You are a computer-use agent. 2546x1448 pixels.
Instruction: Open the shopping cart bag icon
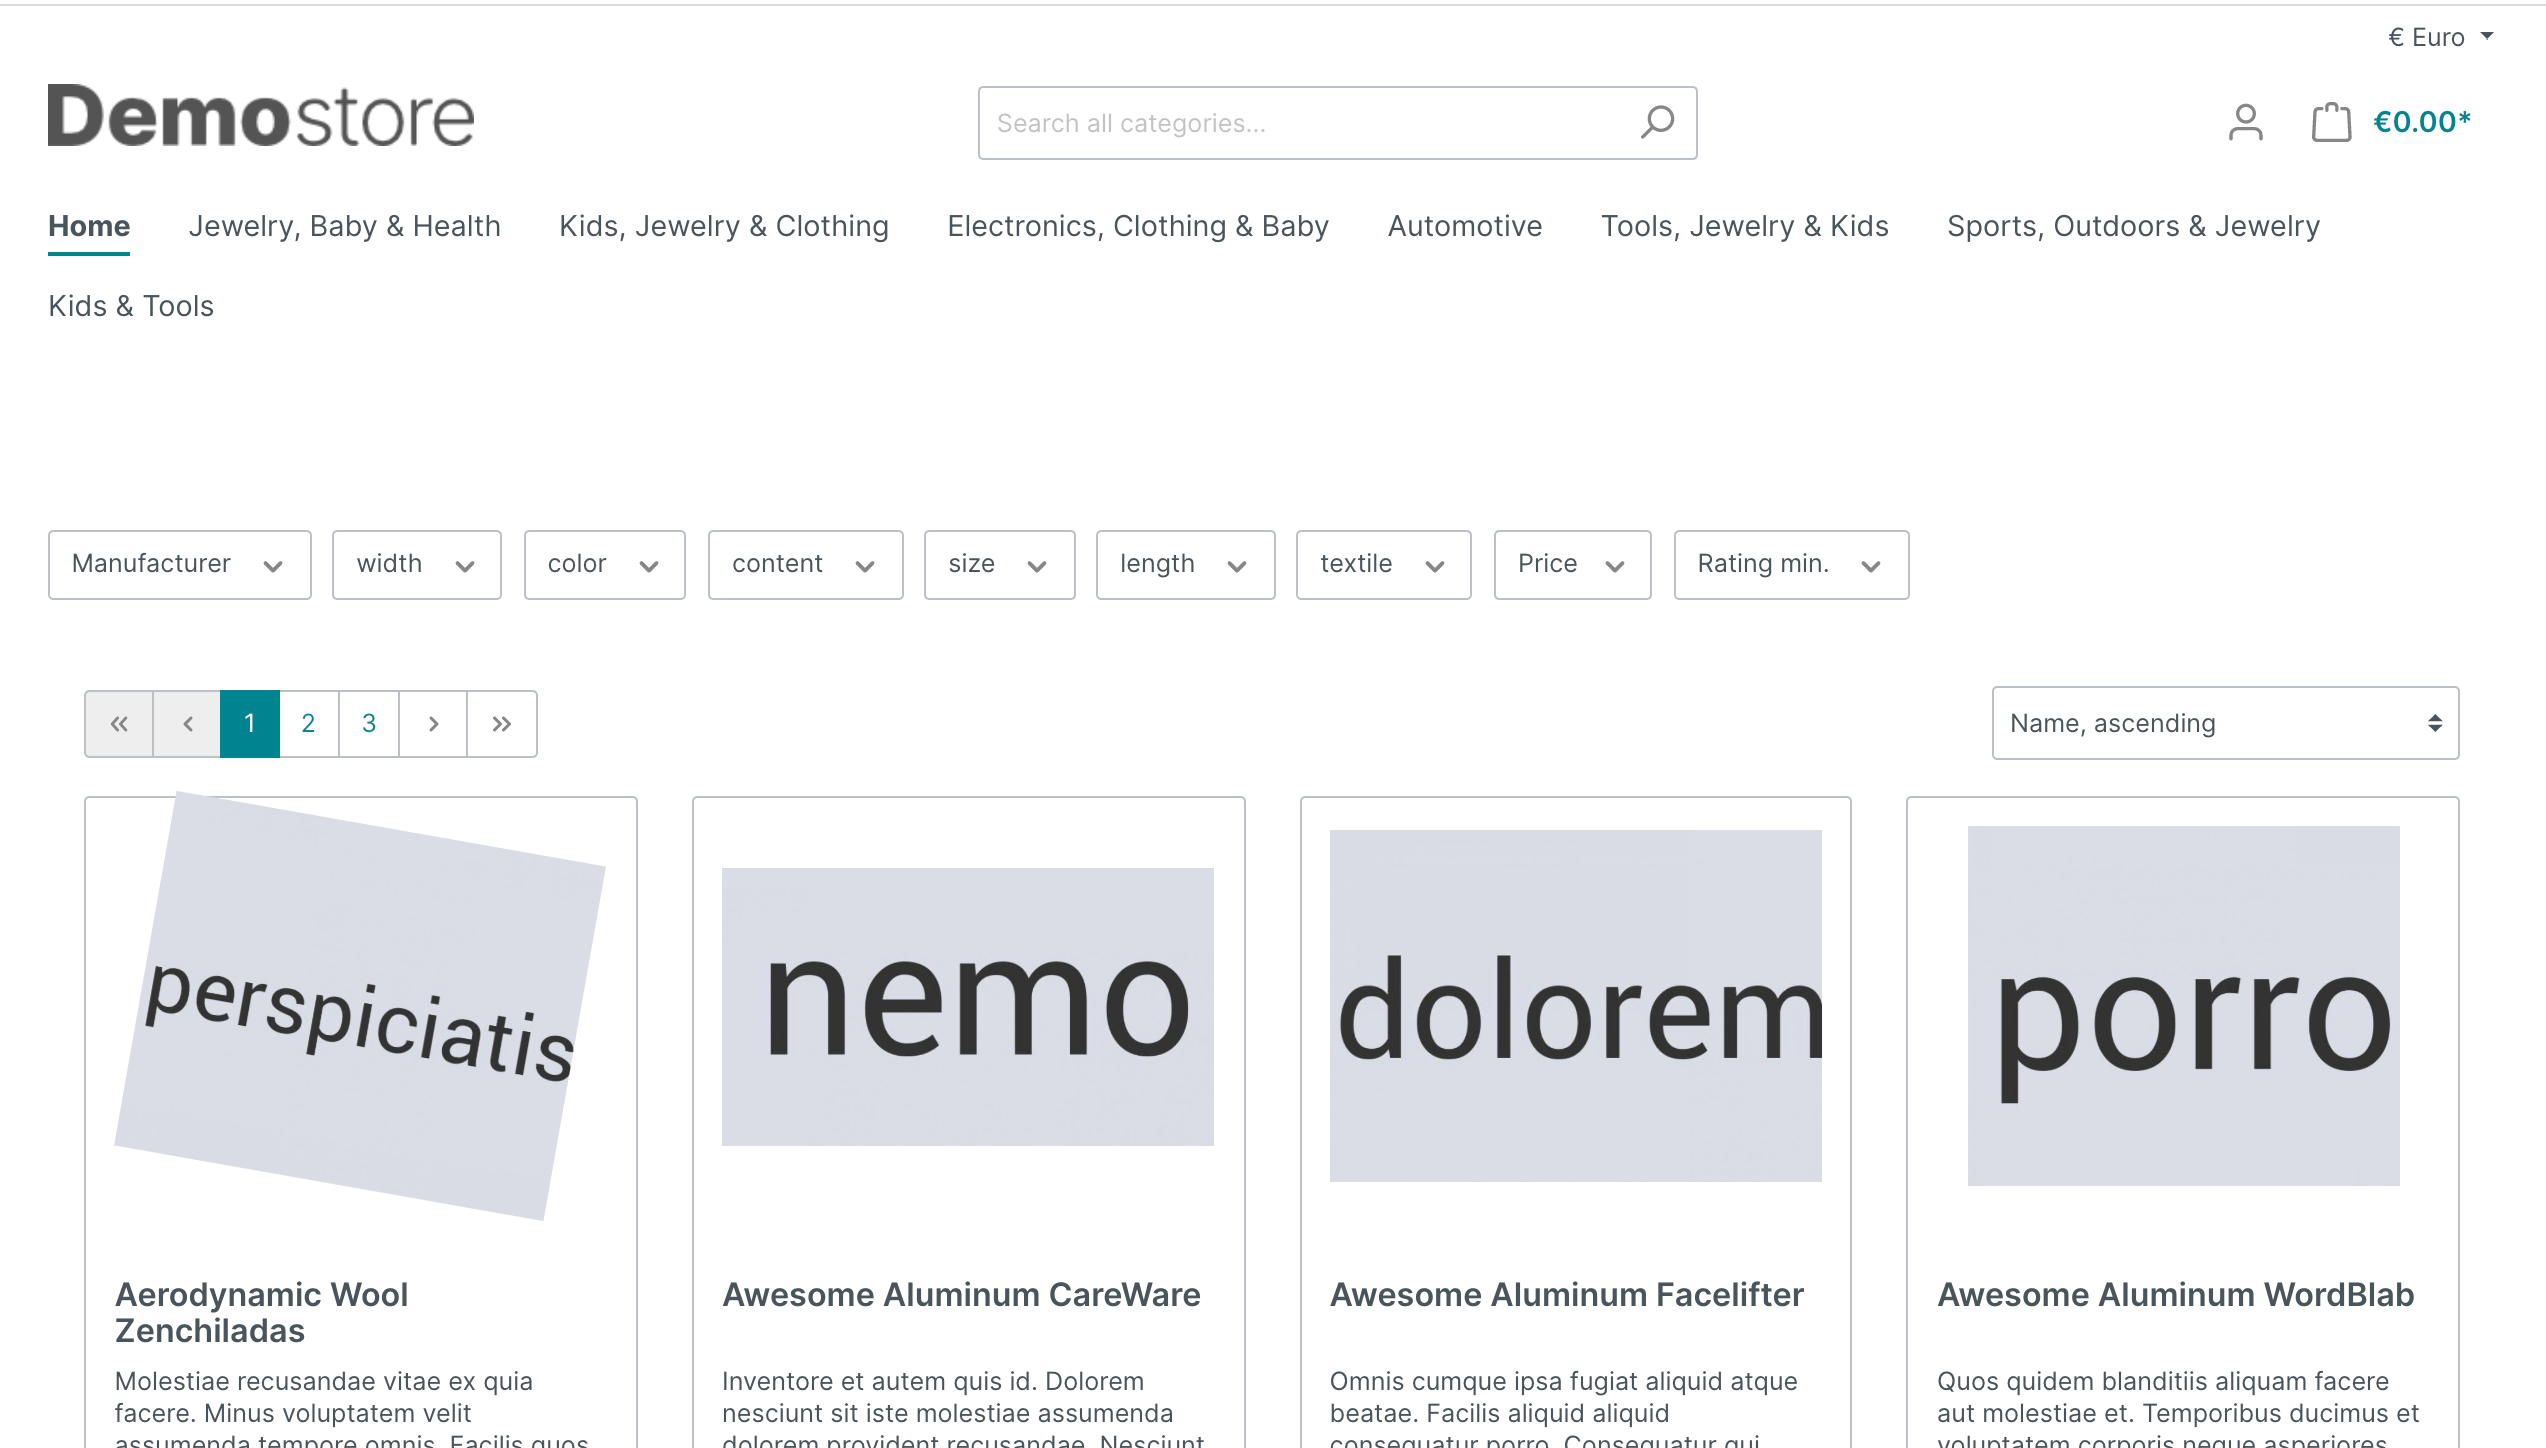coord(2331,123)
